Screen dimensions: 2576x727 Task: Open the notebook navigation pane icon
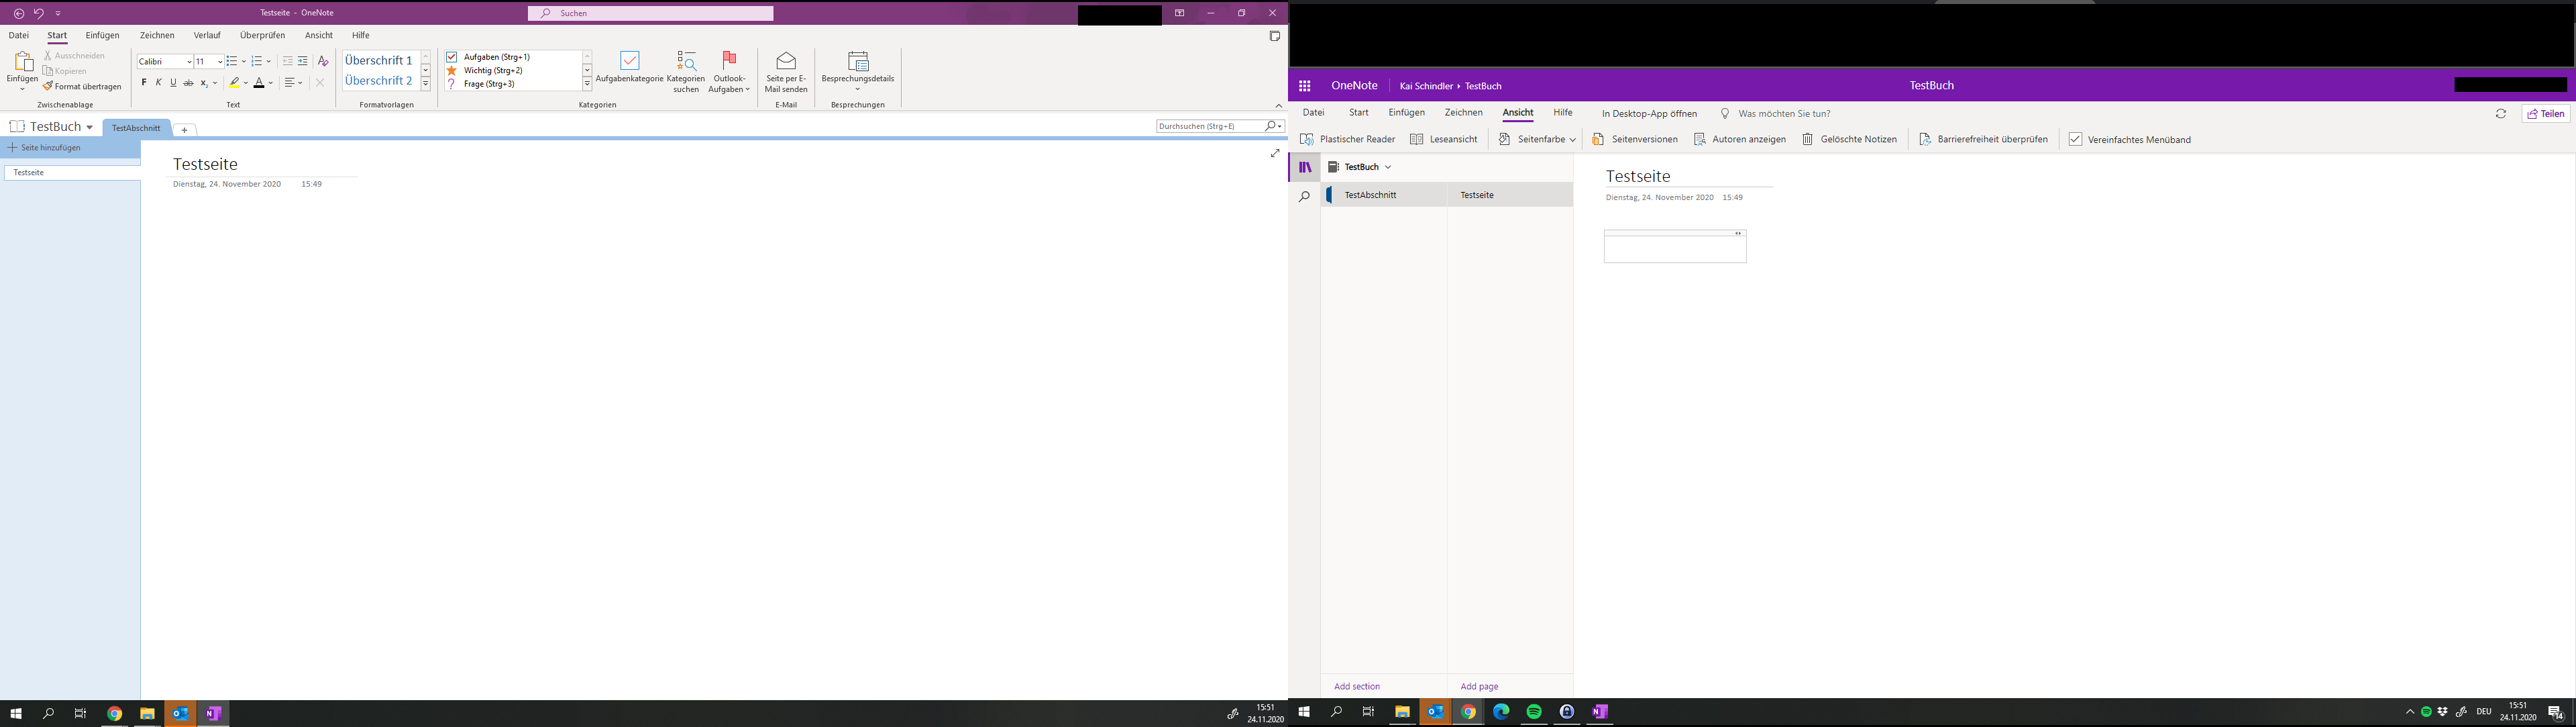pyautogui.click(x=1304, y=167)
